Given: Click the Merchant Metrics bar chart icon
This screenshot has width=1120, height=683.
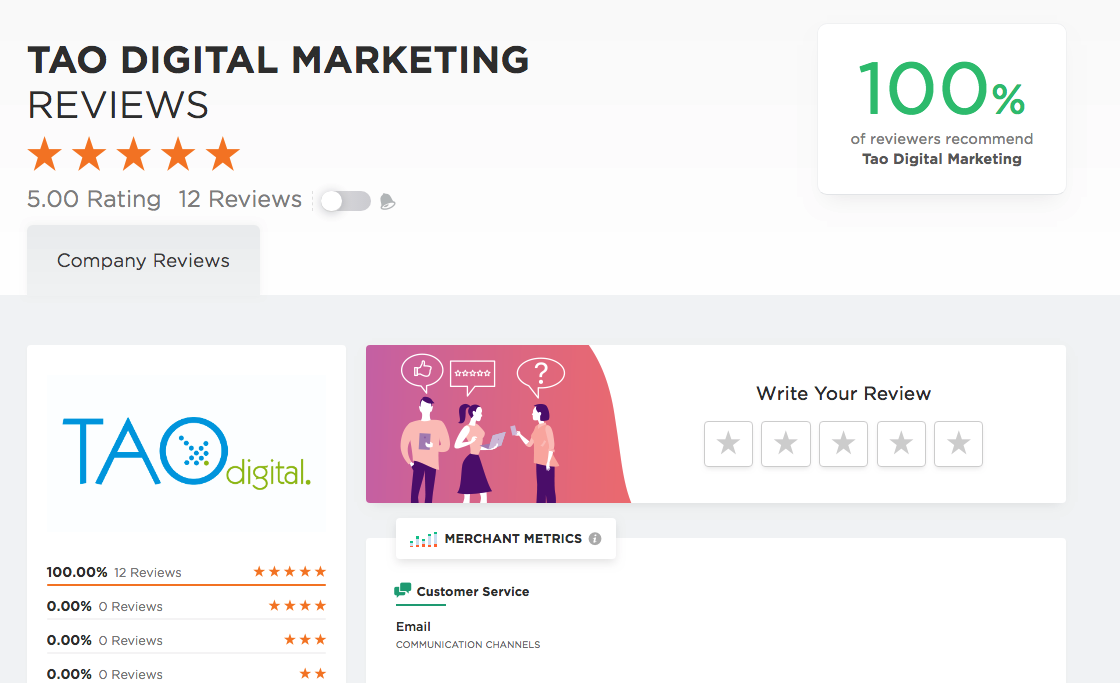Looking at the screenshot, I should pos(423,539).
